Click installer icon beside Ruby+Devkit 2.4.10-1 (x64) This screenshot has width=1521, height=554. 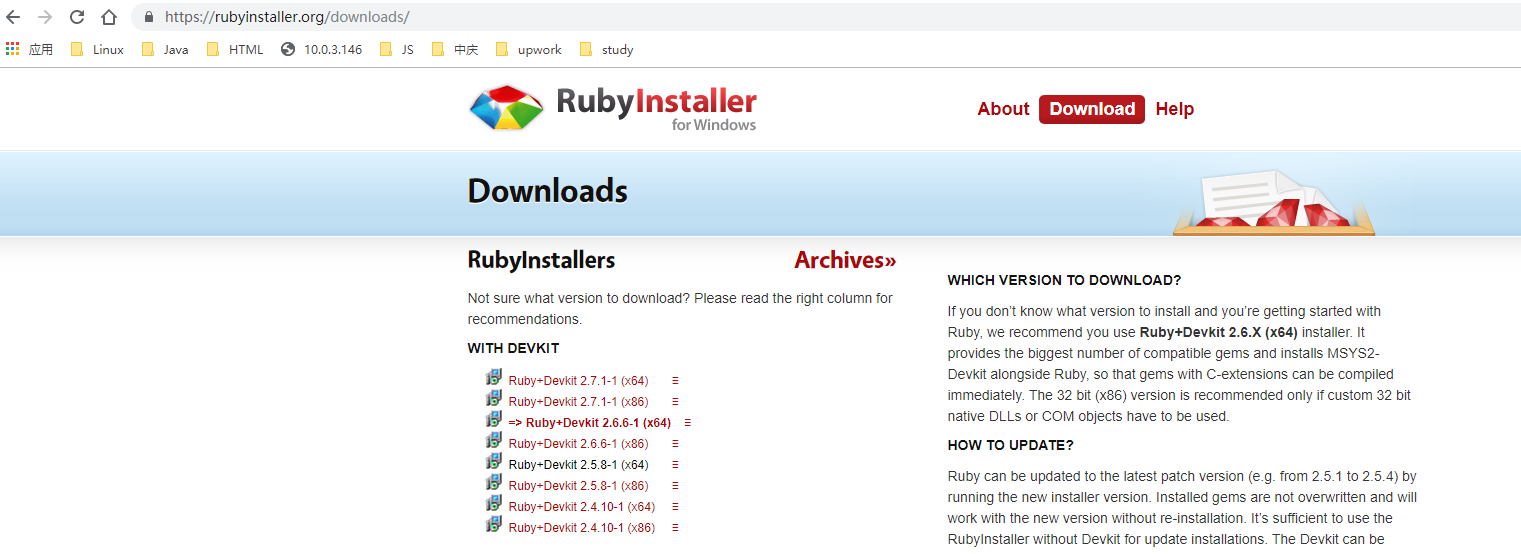pyautogui.click(x=494, y=504)
